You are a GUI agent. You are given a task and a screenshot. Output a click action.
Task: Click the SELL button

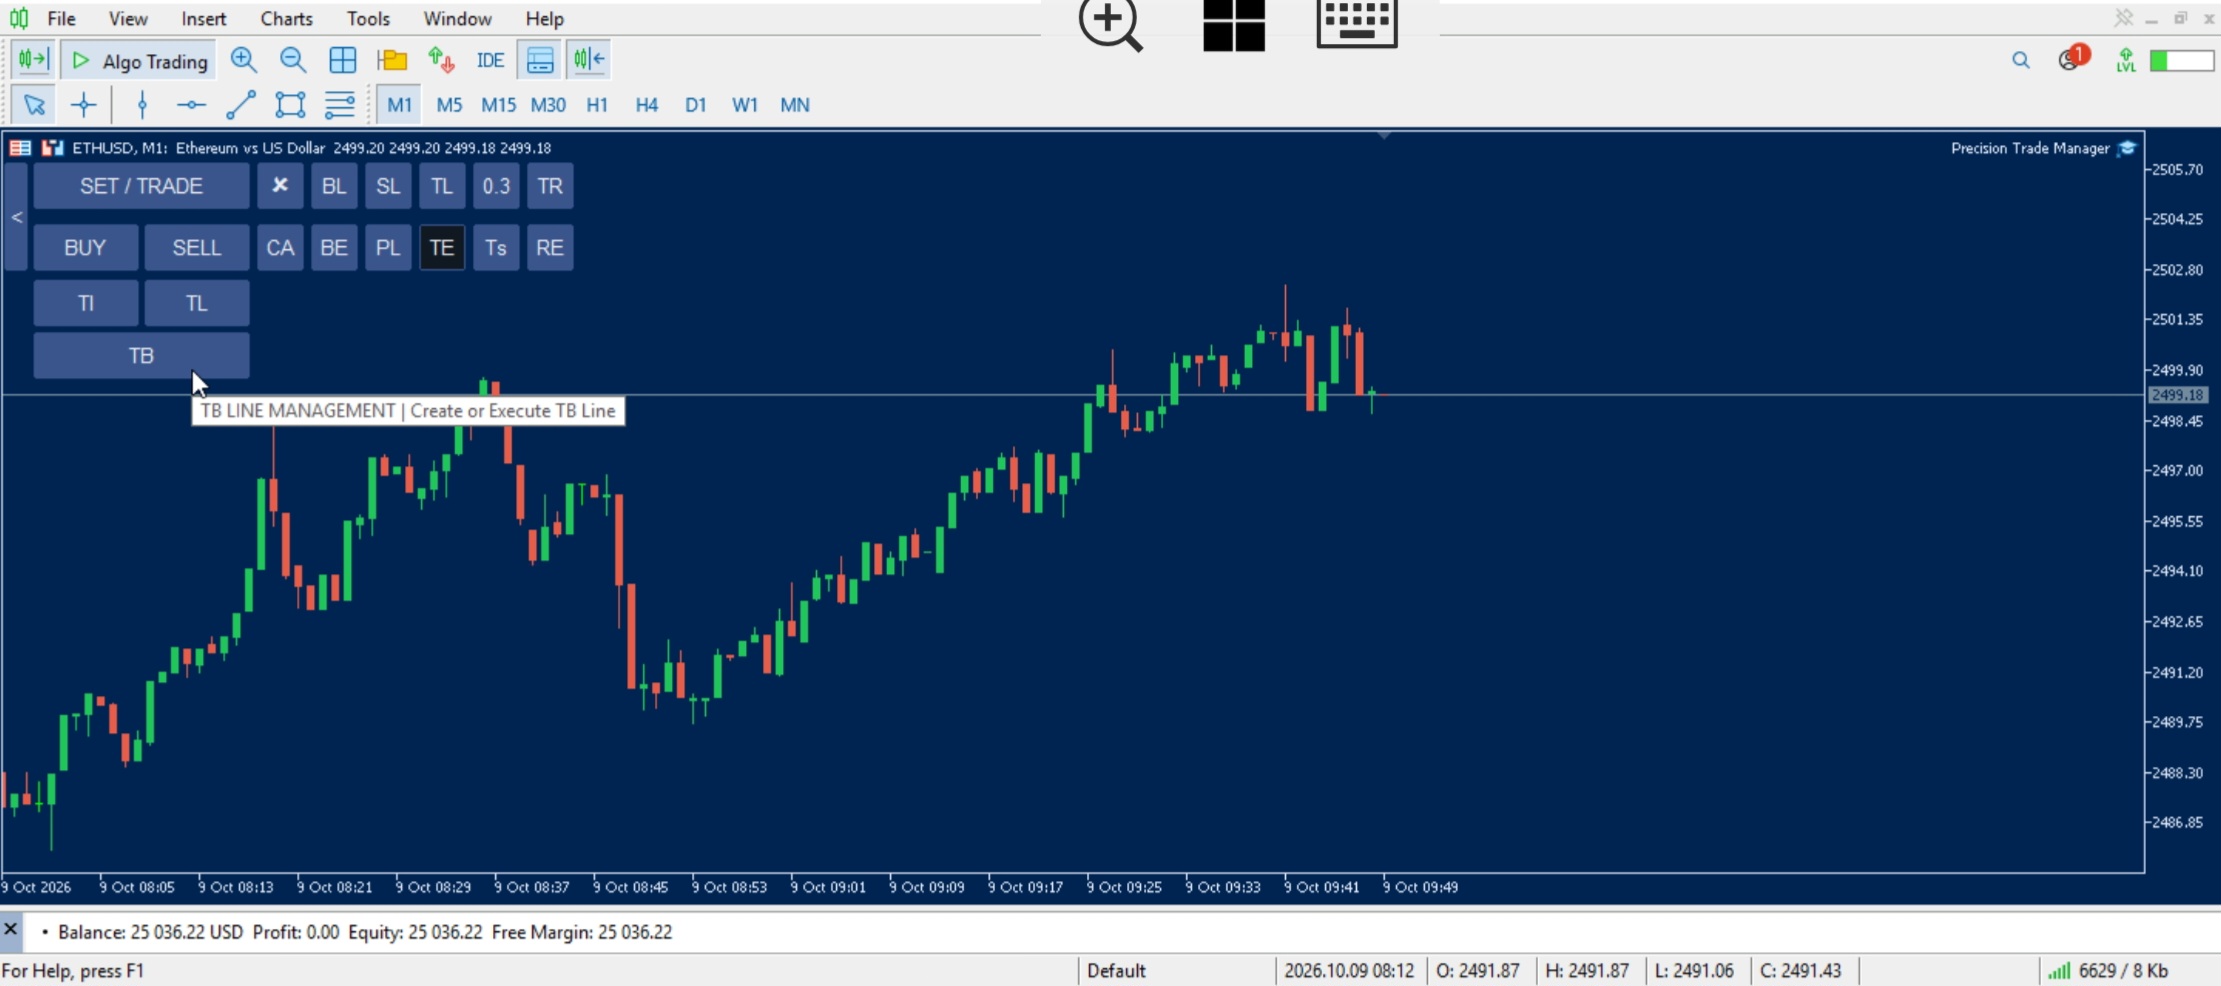(x=196, y=248)
